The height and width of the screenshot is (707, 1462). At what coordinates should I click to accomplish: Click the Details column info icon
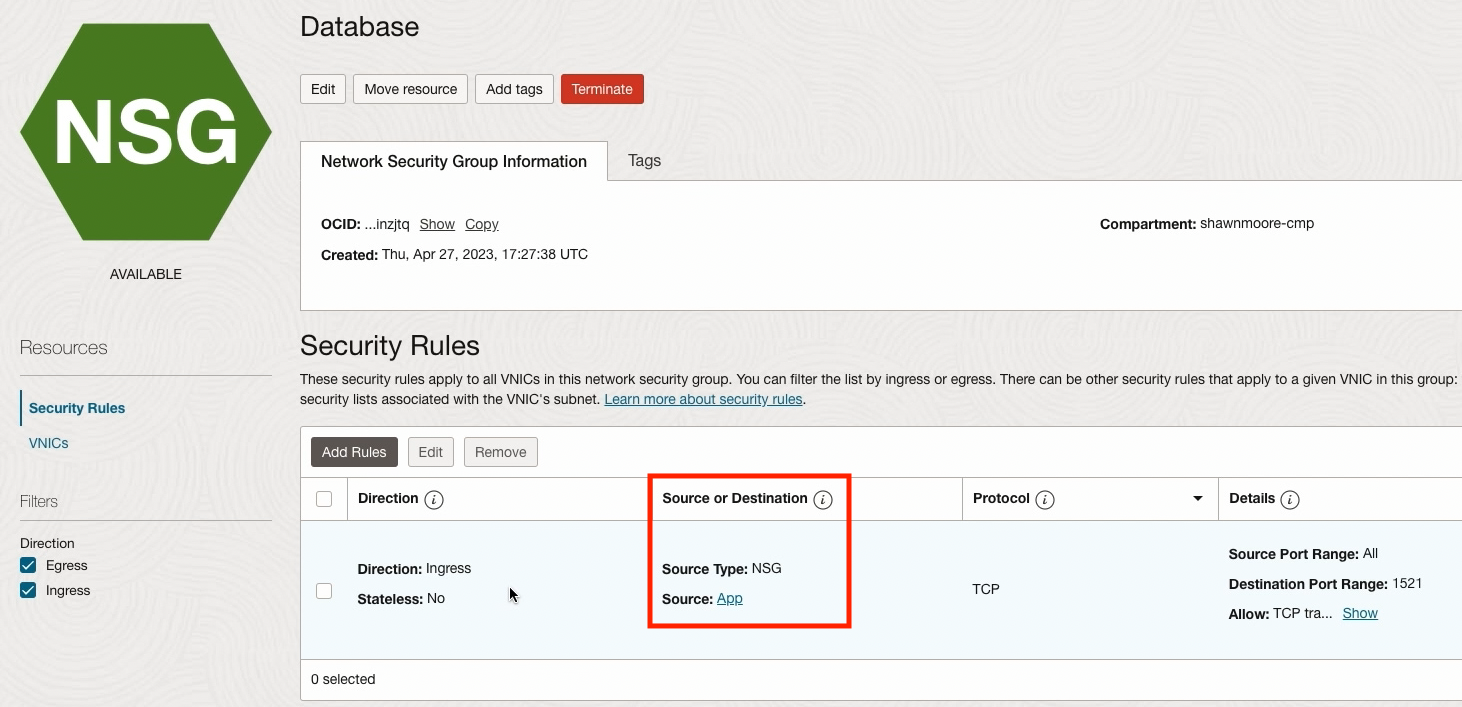1290,499
